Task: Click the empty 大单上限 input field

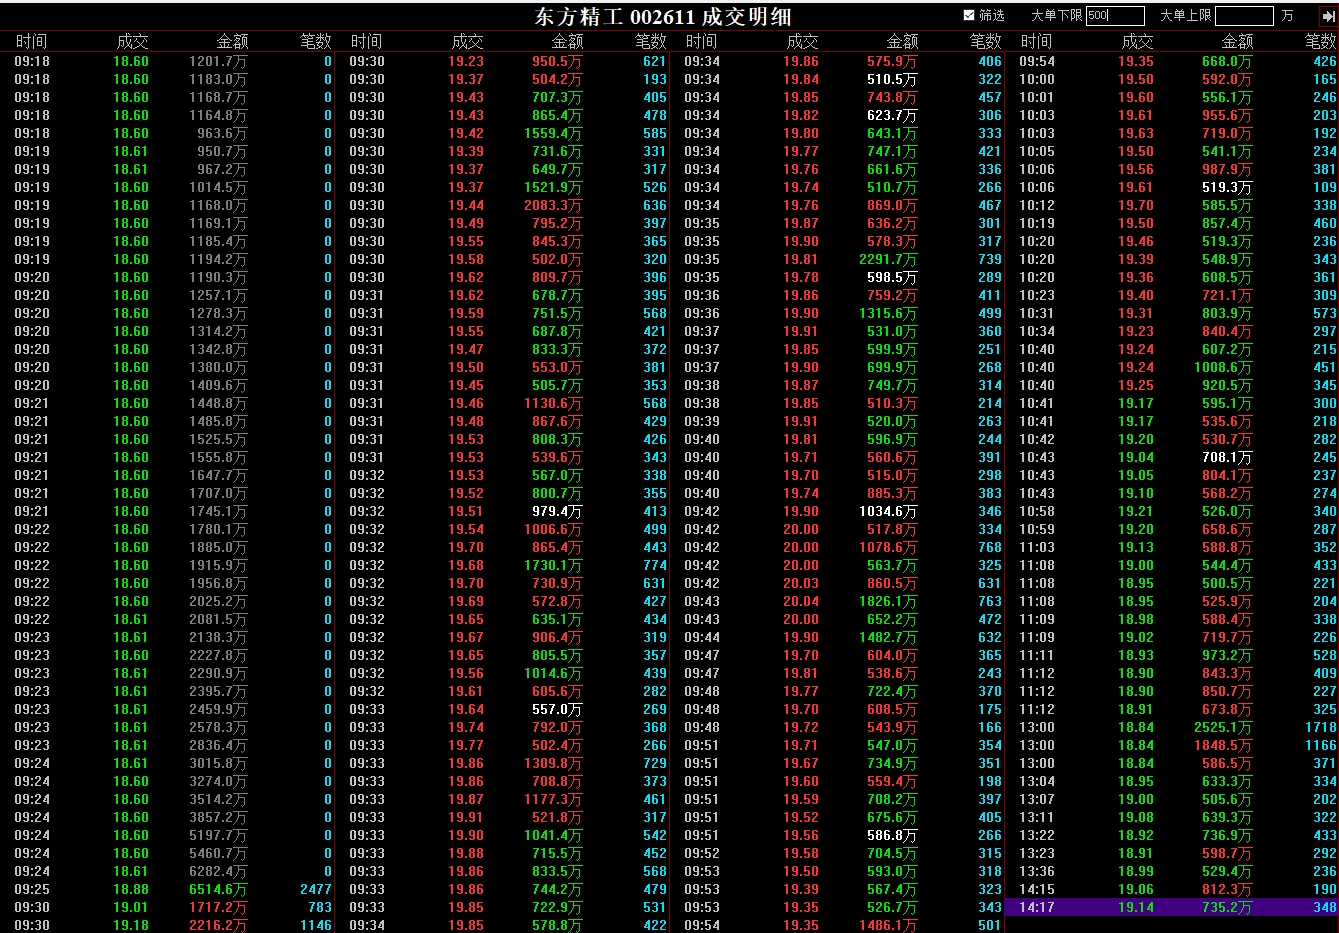Action: pos(1244,16)
